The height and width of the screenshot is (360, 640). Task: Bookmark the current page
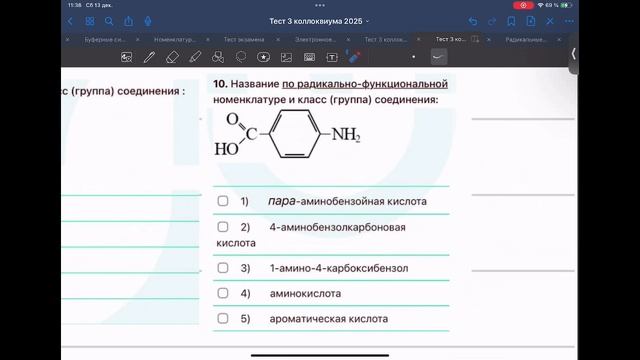[x=511, y=21]
